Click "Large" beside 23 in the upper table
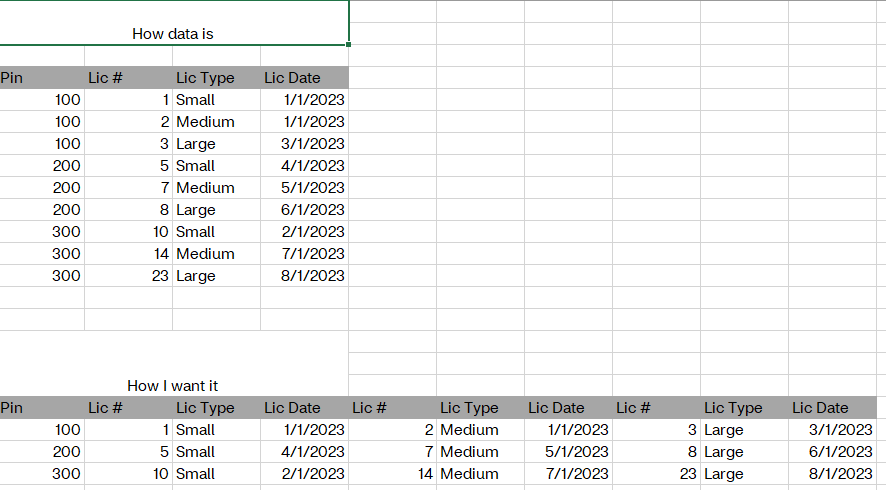The image size is (886, 490). click(196, 275)
